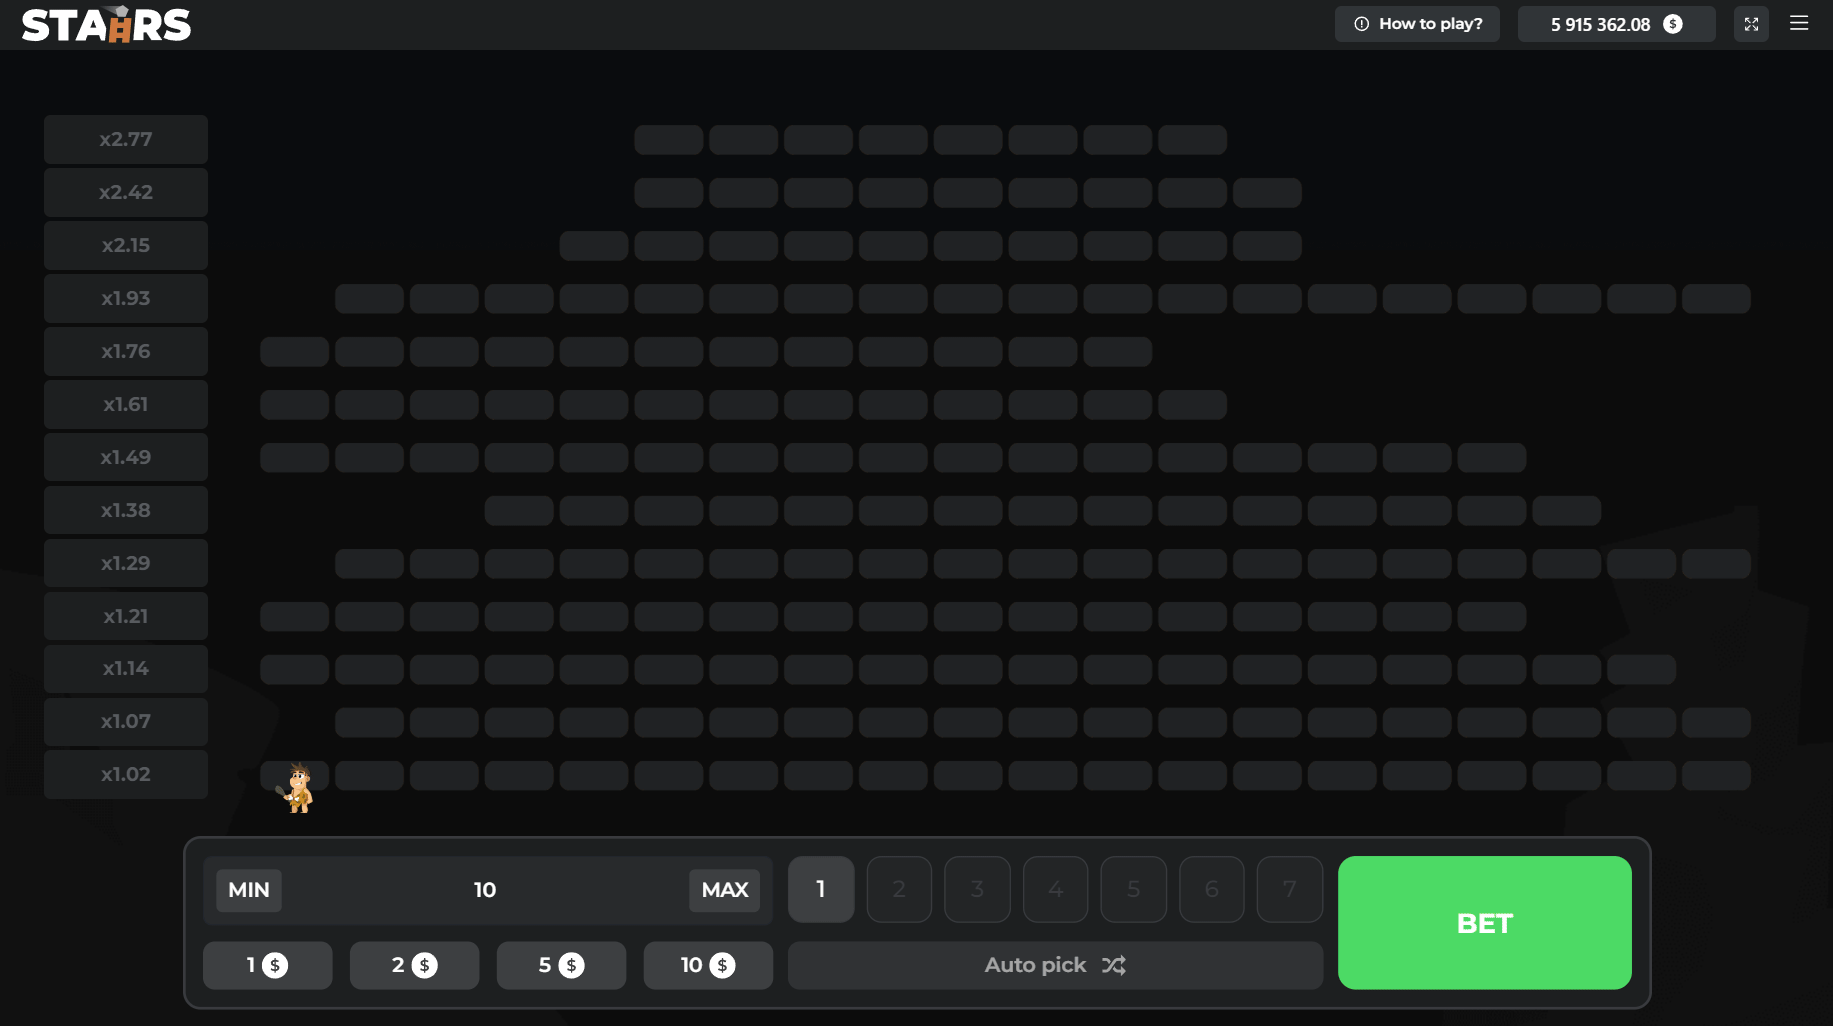Select stone count option 3

(977, 889)
